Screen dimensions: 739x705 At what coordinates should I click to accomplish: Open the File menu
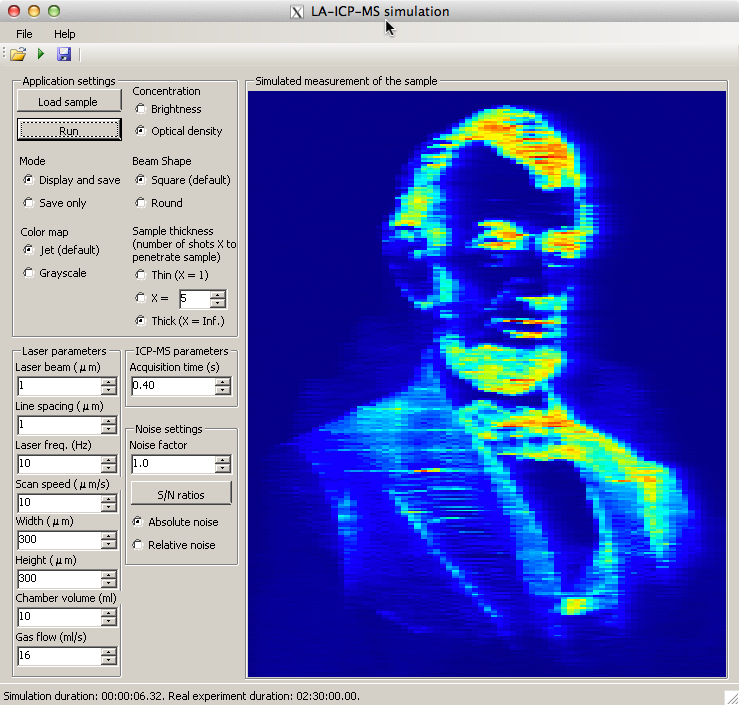point(24,34)
